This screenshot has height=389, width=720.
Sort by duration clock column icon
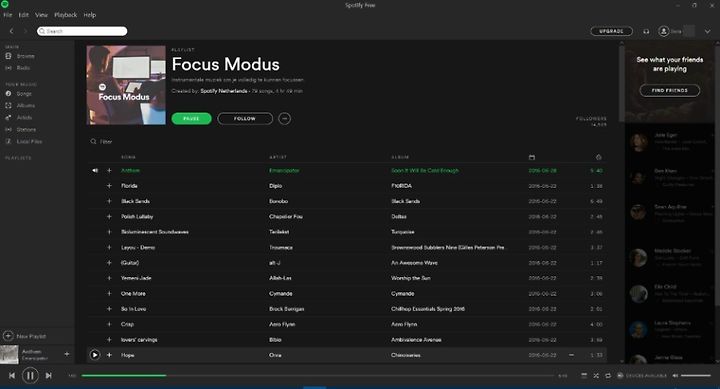tap(598, 157)
